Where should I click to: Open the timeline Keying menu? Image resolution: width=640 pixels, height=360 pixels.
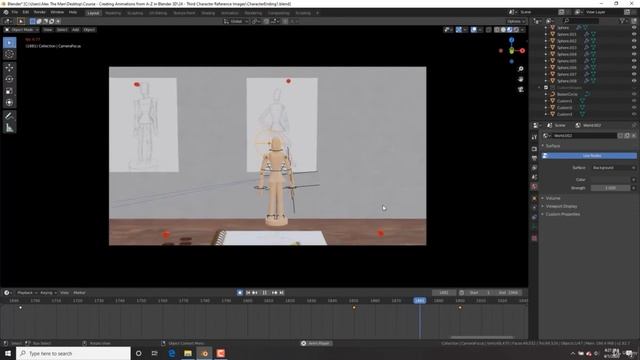48,293
